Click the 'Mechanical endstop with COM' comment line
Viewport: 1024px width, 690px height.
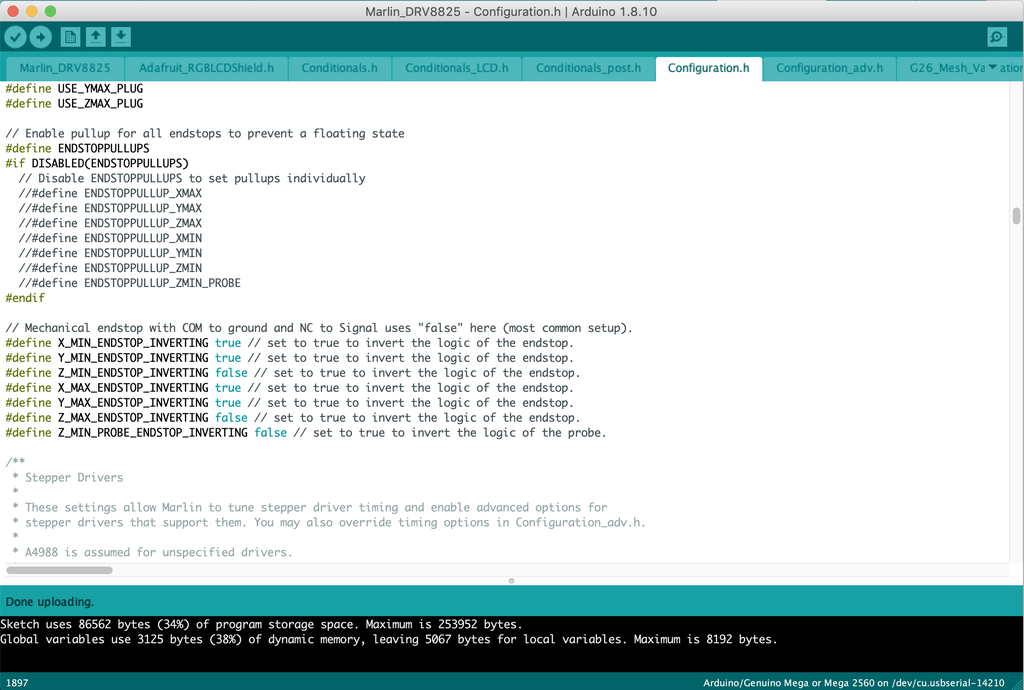319,328
